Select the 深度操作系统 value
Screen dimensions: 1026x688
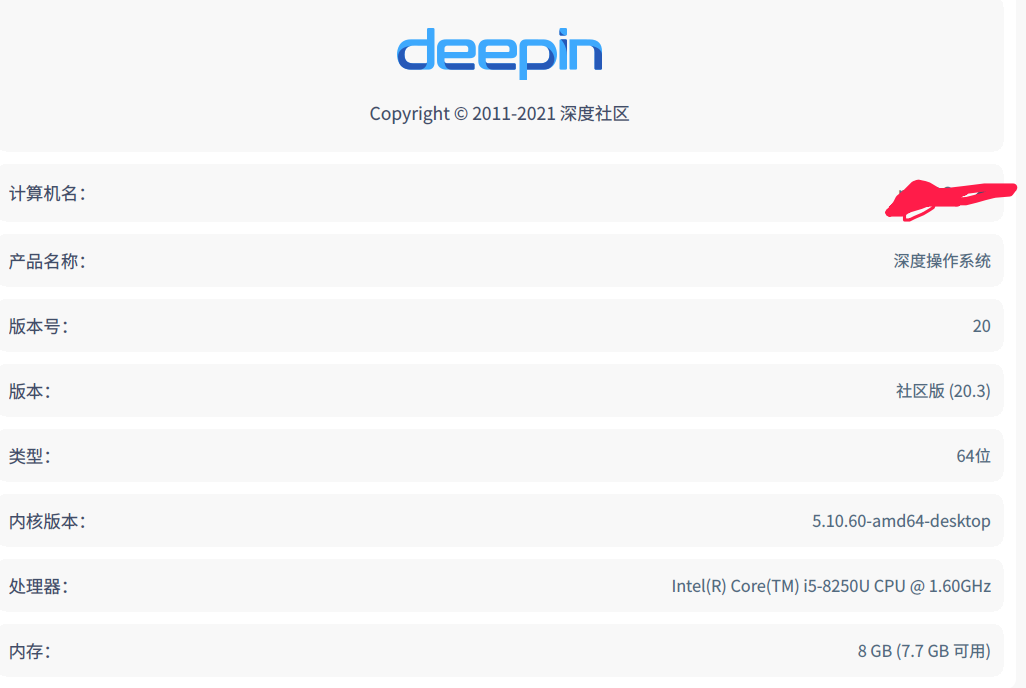click(x=942, y=261)
